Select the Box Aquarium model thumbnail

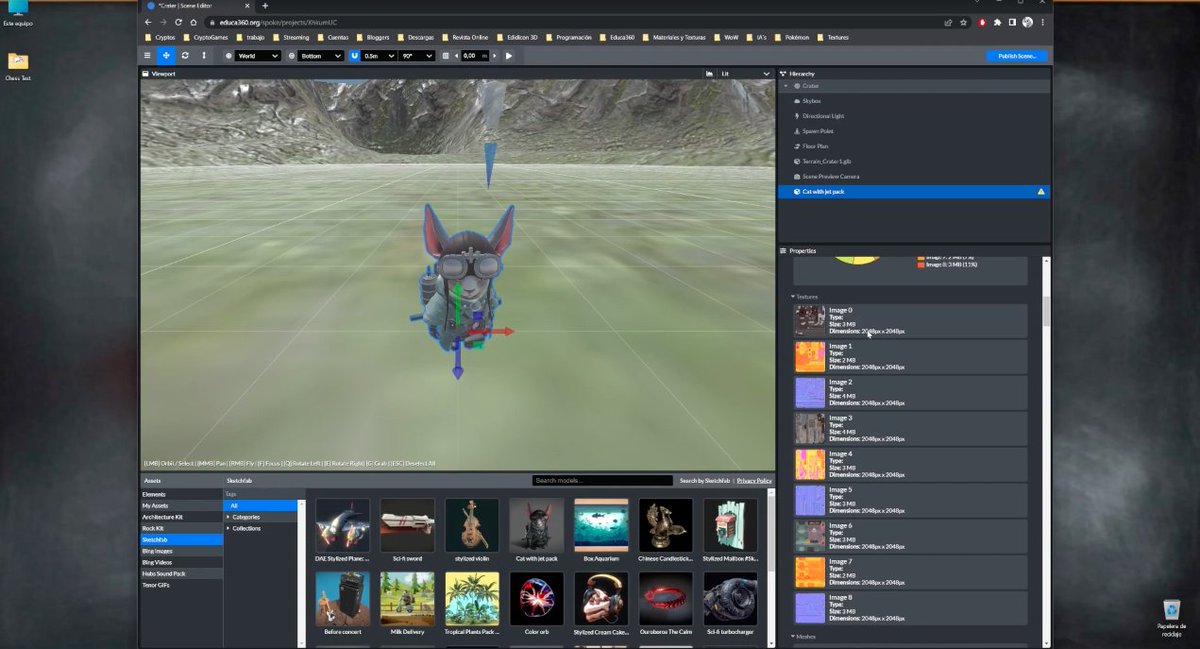click(601, 525)
